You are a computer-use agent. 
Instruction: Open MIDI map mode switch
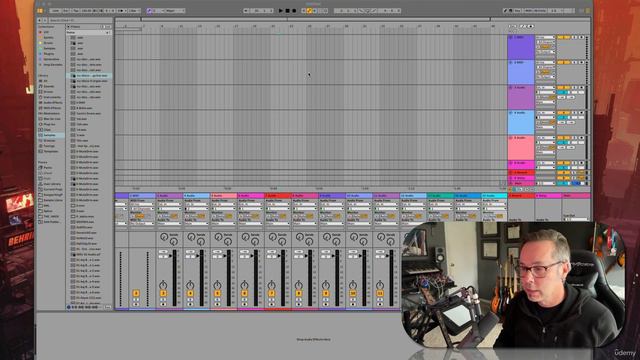536,11
